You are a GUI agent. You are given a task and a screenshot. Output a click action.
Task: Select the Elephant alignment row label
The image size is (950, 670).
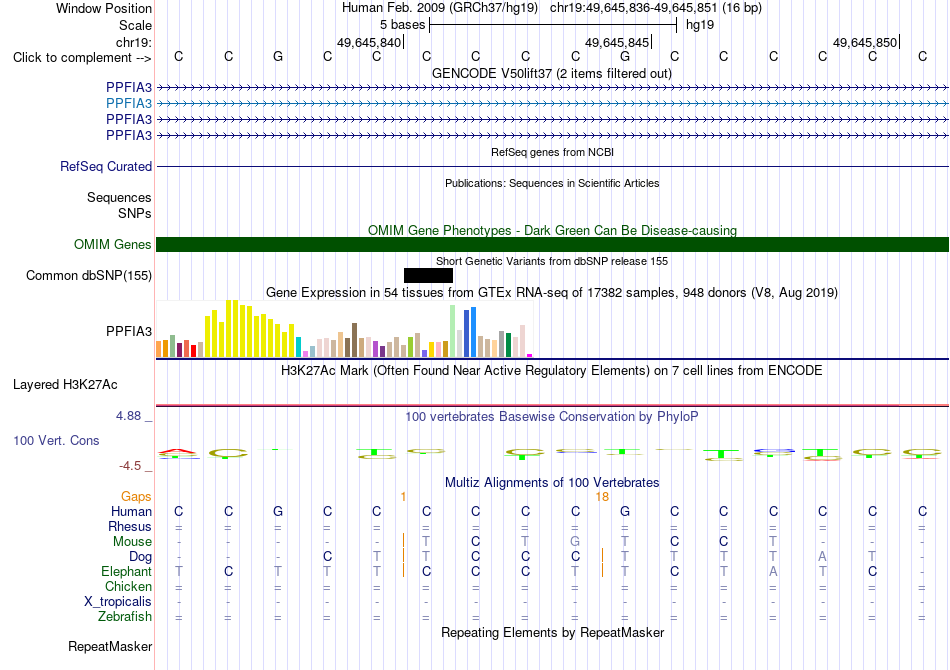126,572
